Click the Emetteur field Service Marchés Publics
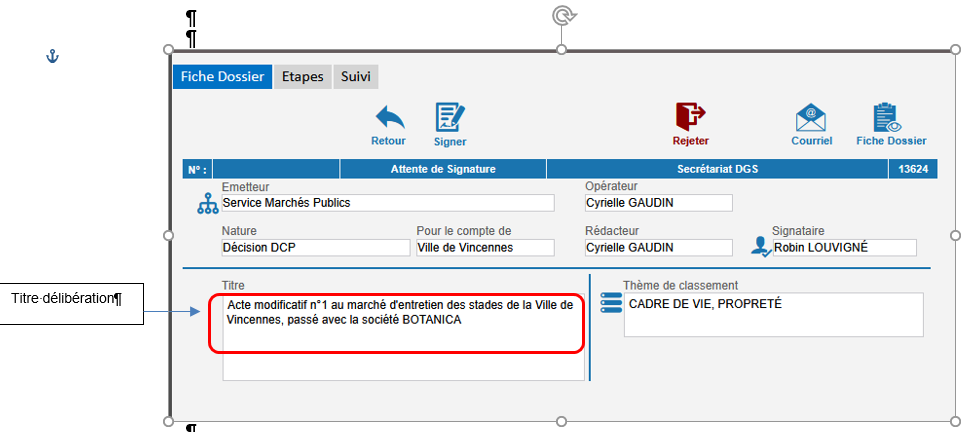This screenshot has height=432, width=964. [x=387, y=203]
